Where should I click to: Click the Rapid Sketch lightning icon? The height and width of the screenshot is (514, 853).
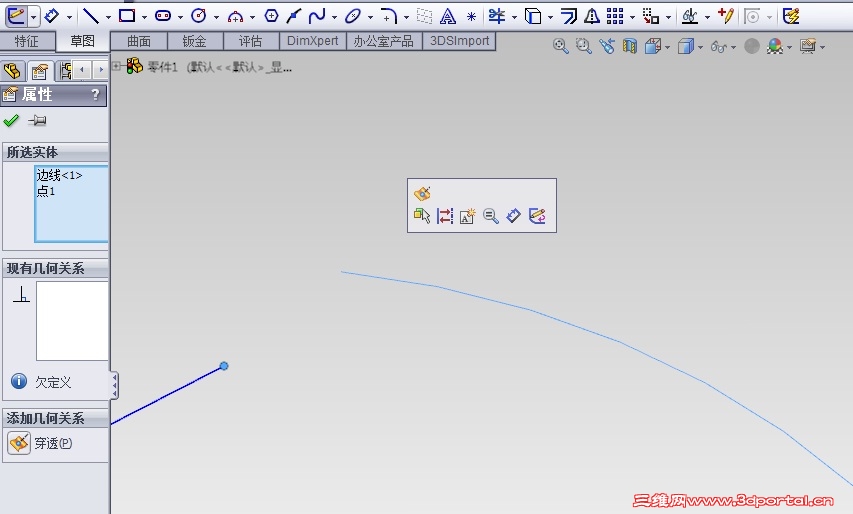coord(791,16)
